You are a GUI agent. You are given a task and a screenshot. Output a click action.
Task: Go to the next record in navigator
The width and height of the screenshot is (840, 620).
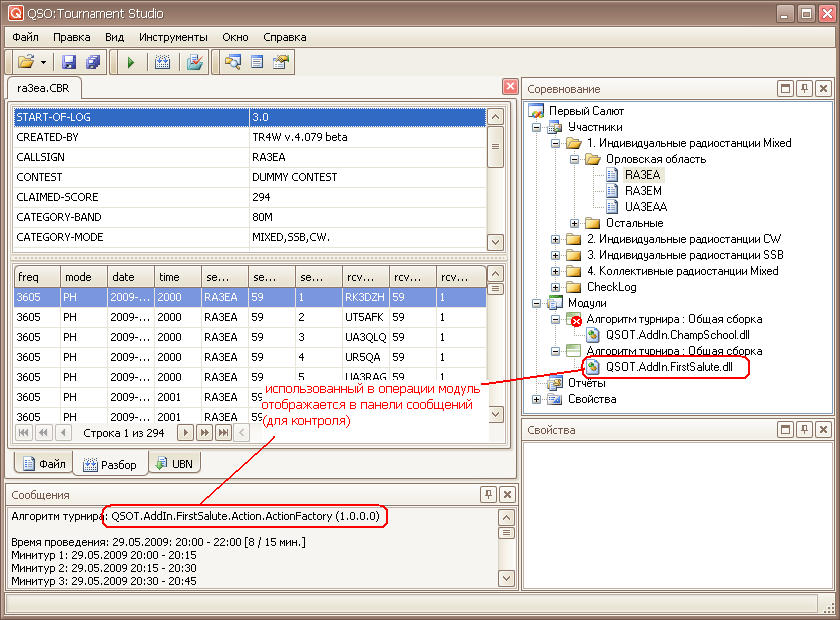tap(185, 432)
